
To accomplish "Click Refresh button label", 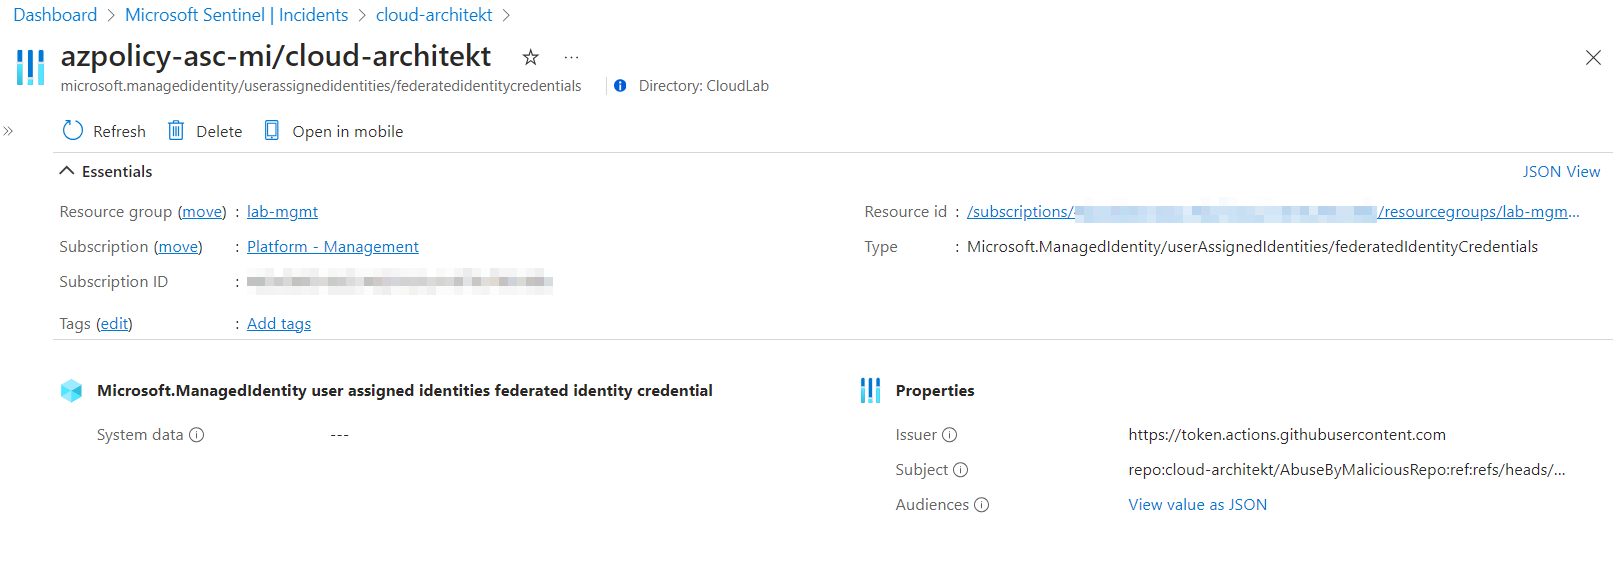I will coord(119,132).
